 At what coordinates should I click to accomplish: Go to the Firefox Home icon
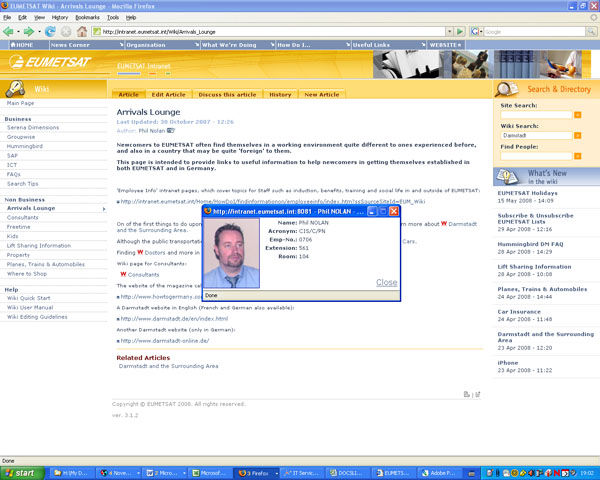tap(82, 31)
